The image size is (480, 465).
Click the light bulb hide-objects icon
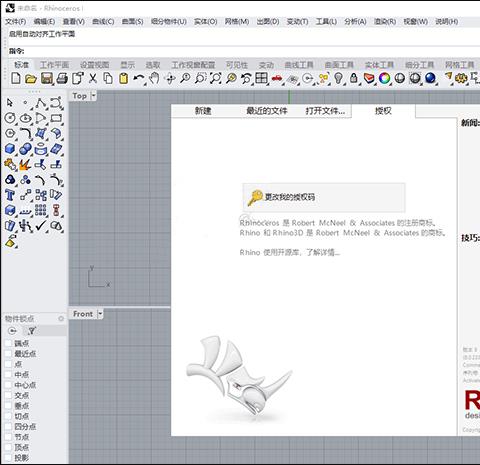(x=339, y=79)
